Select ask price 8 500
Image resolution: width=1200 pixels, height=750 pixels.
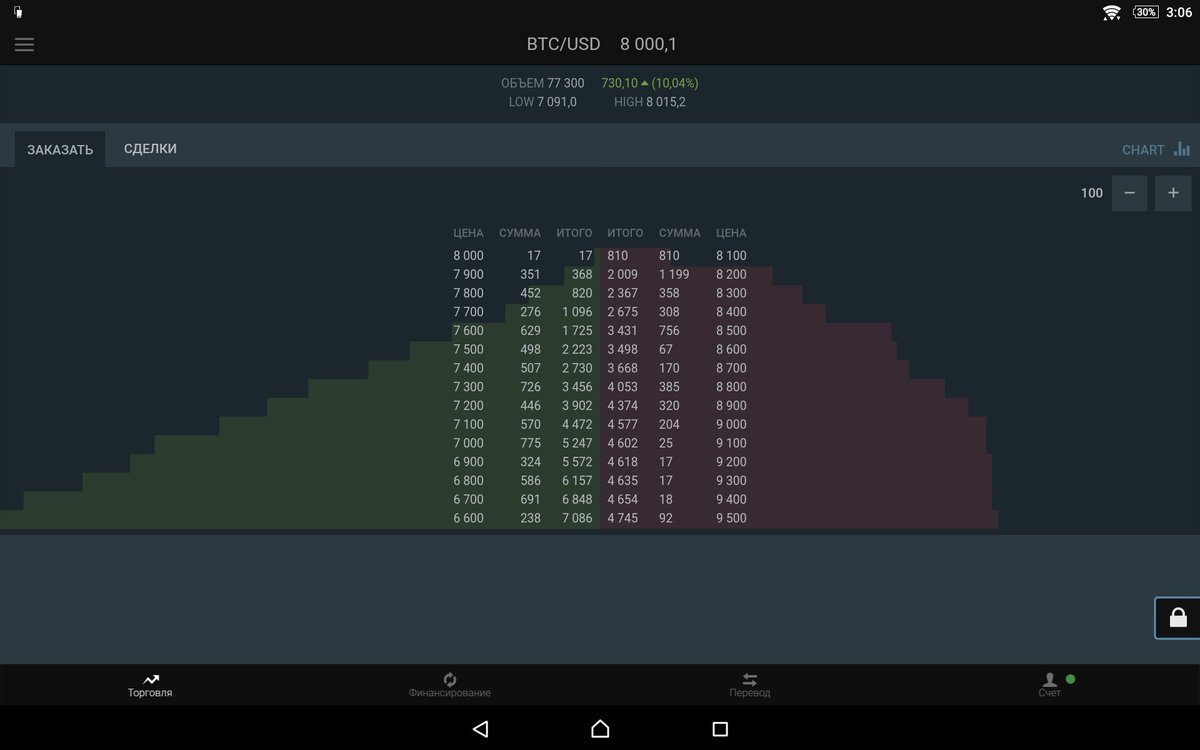[x=731, y=331]
